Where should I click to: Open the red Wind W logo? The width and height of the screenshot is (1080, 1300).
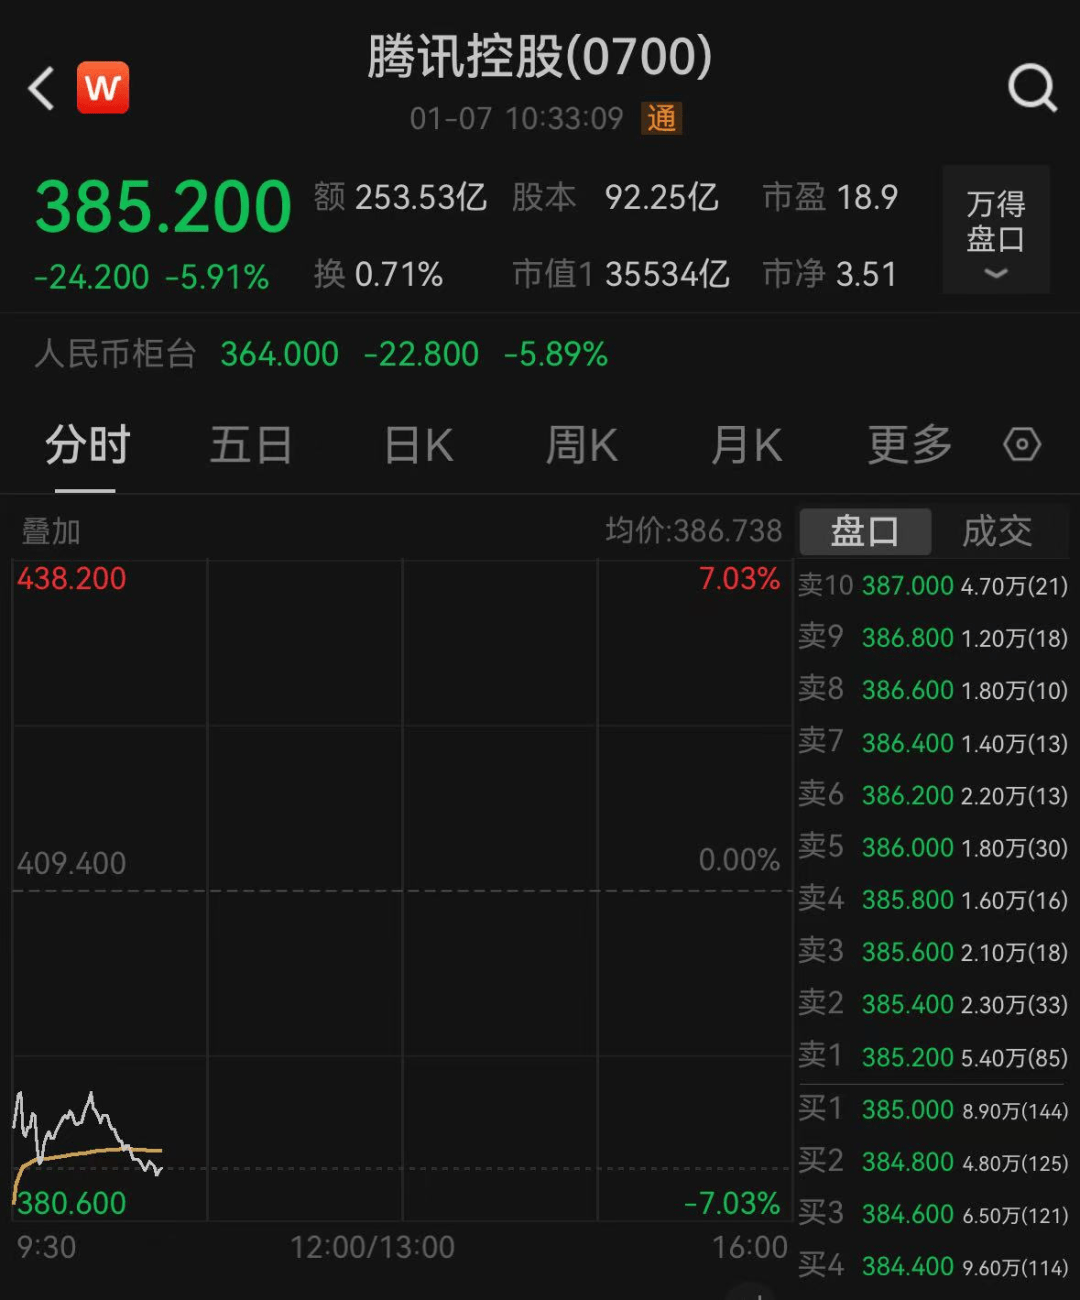point(103,88)
